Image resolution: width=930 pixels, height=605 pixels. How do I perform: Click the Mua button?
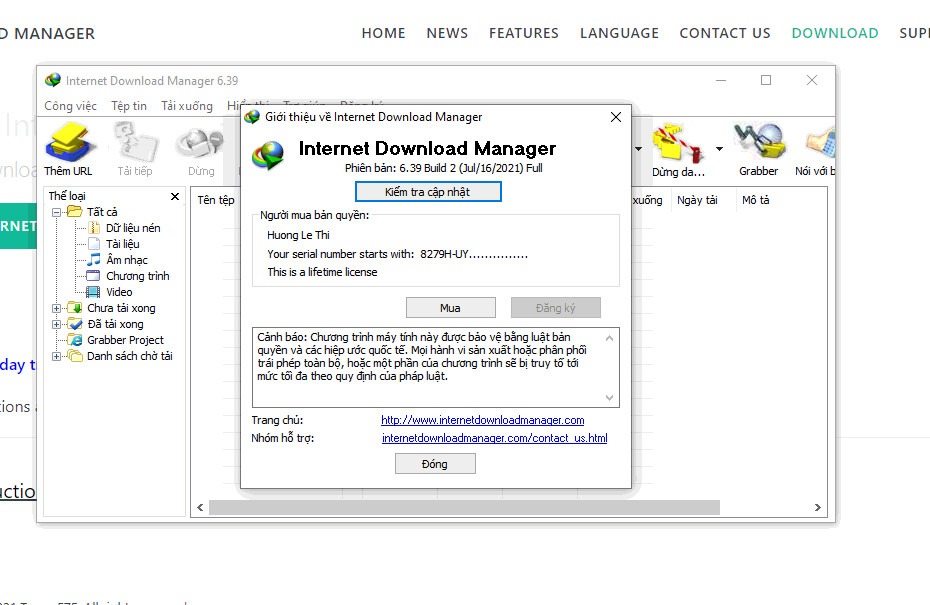[451, 308]
